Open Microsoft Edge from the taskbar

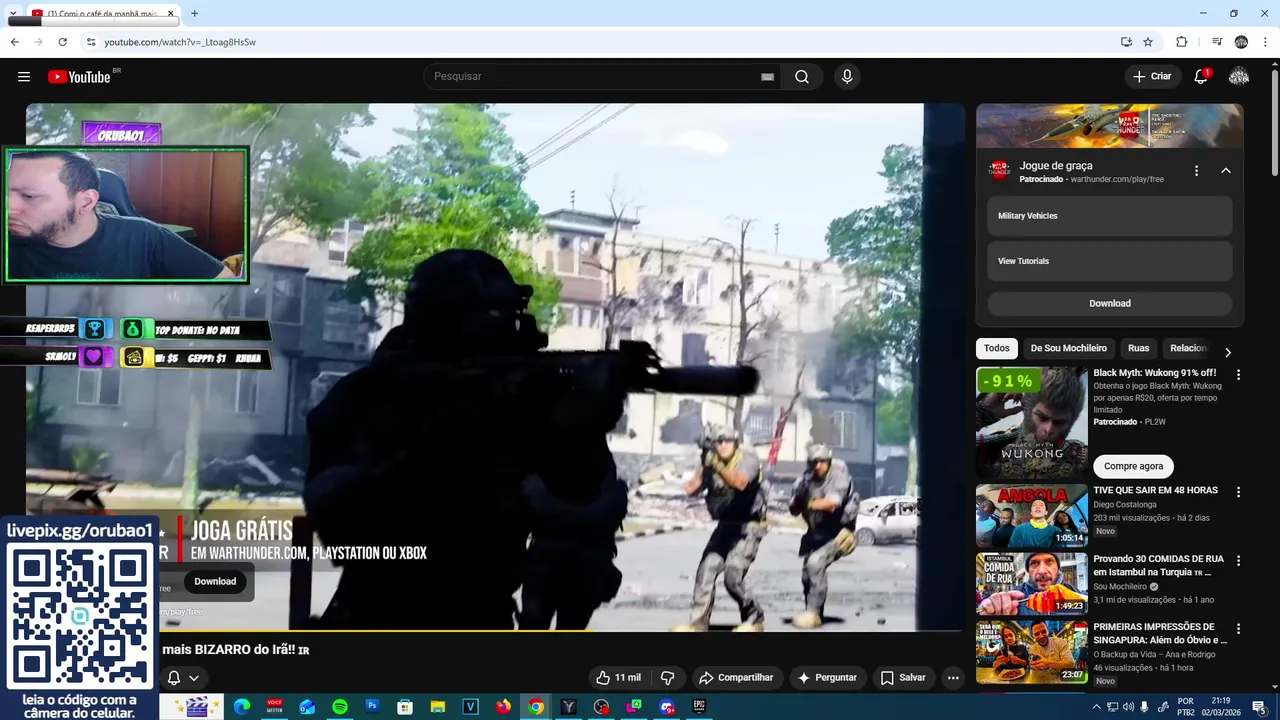pos(242,707)
